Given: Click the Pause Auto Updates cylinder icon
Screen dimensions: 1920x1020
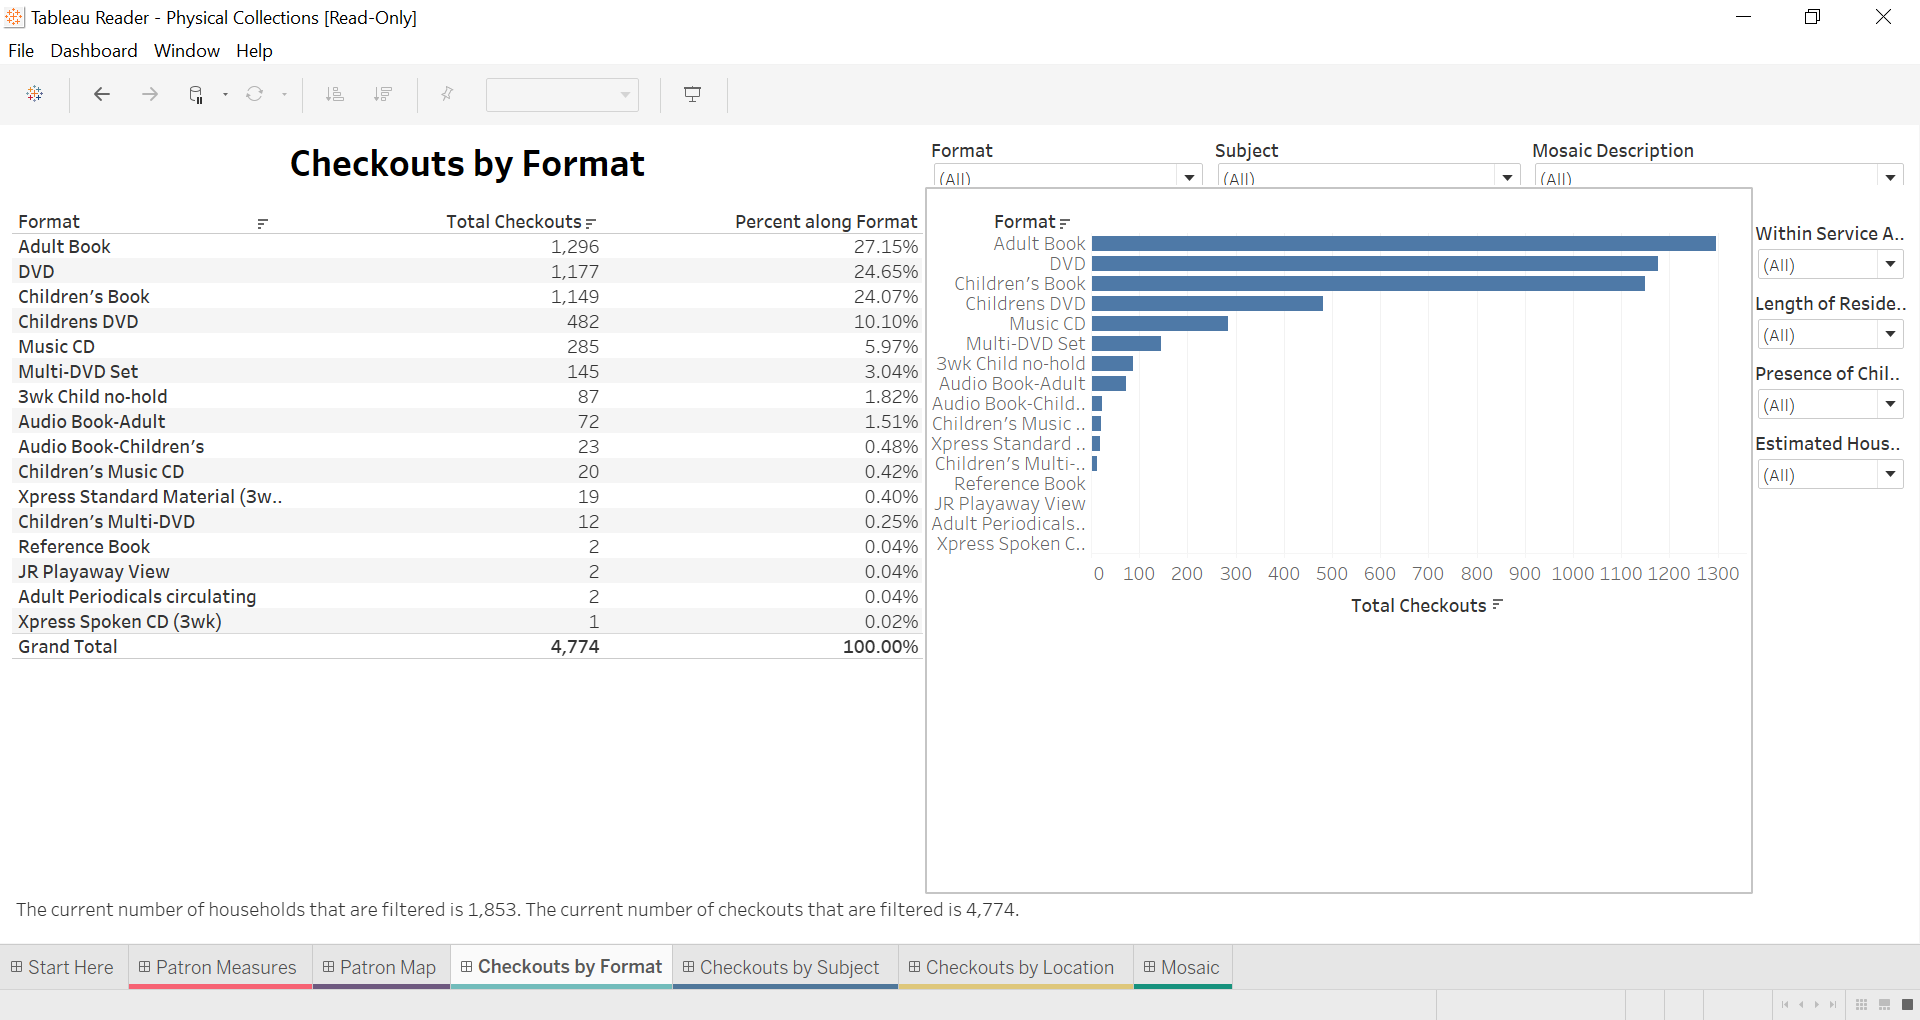Looking at the screenshot, I should [x=196, y=94].
